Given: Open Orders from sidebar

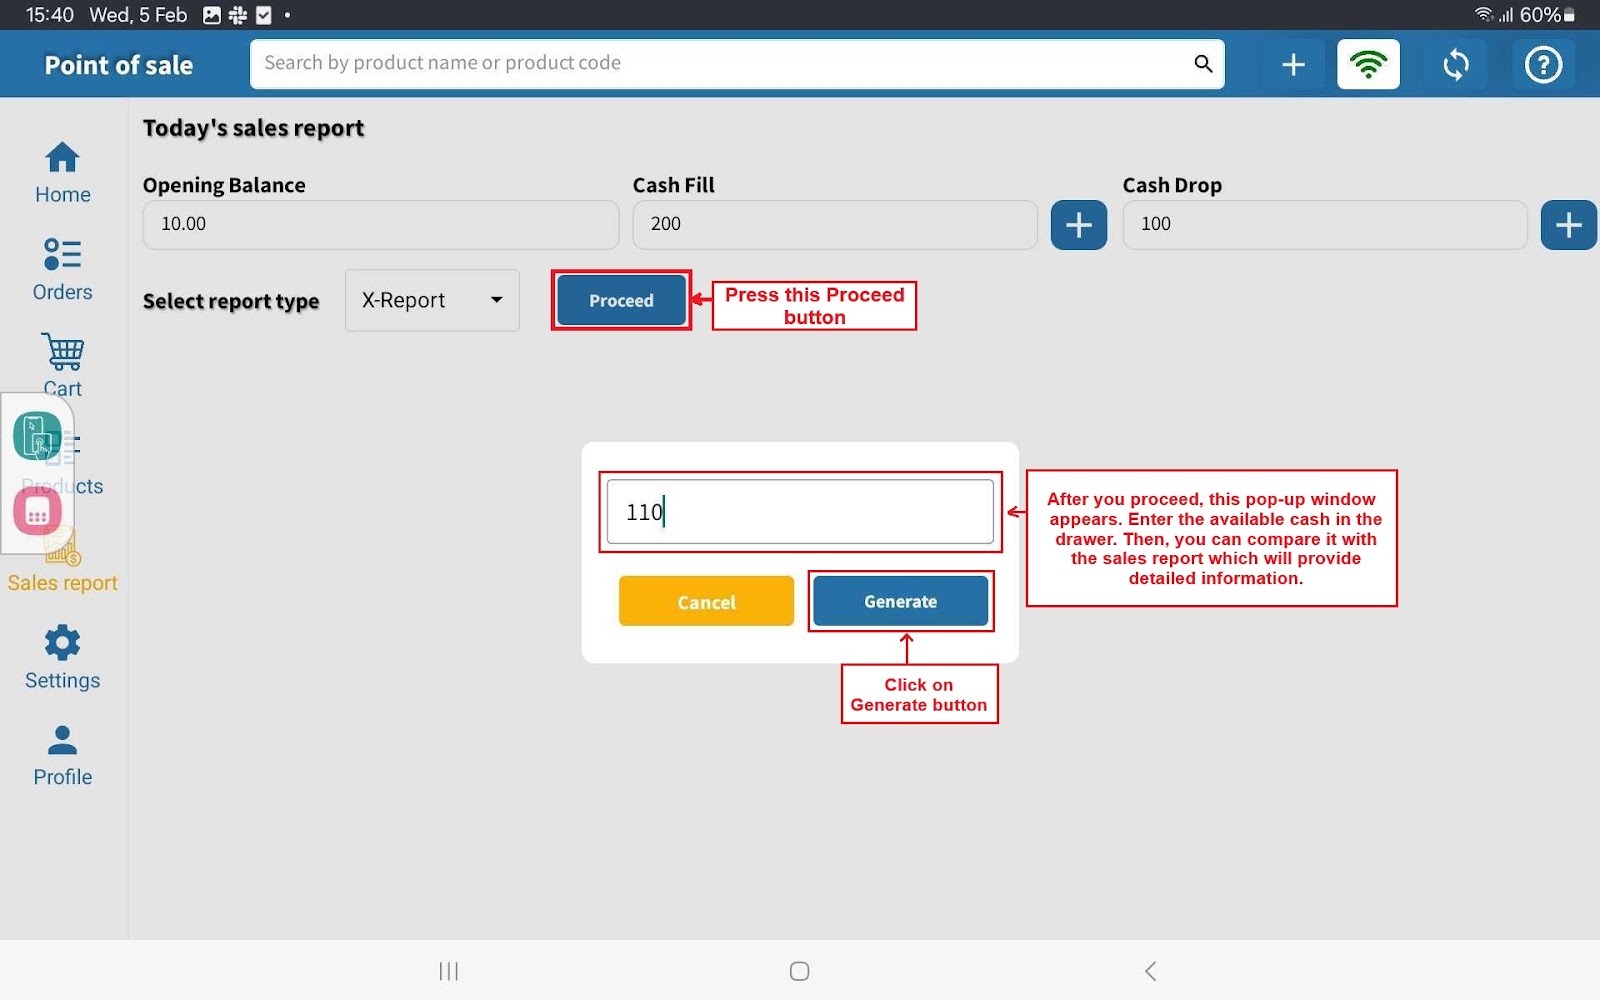Looking at the screenshot, I should pyautogui.click(x=62, y=270).
